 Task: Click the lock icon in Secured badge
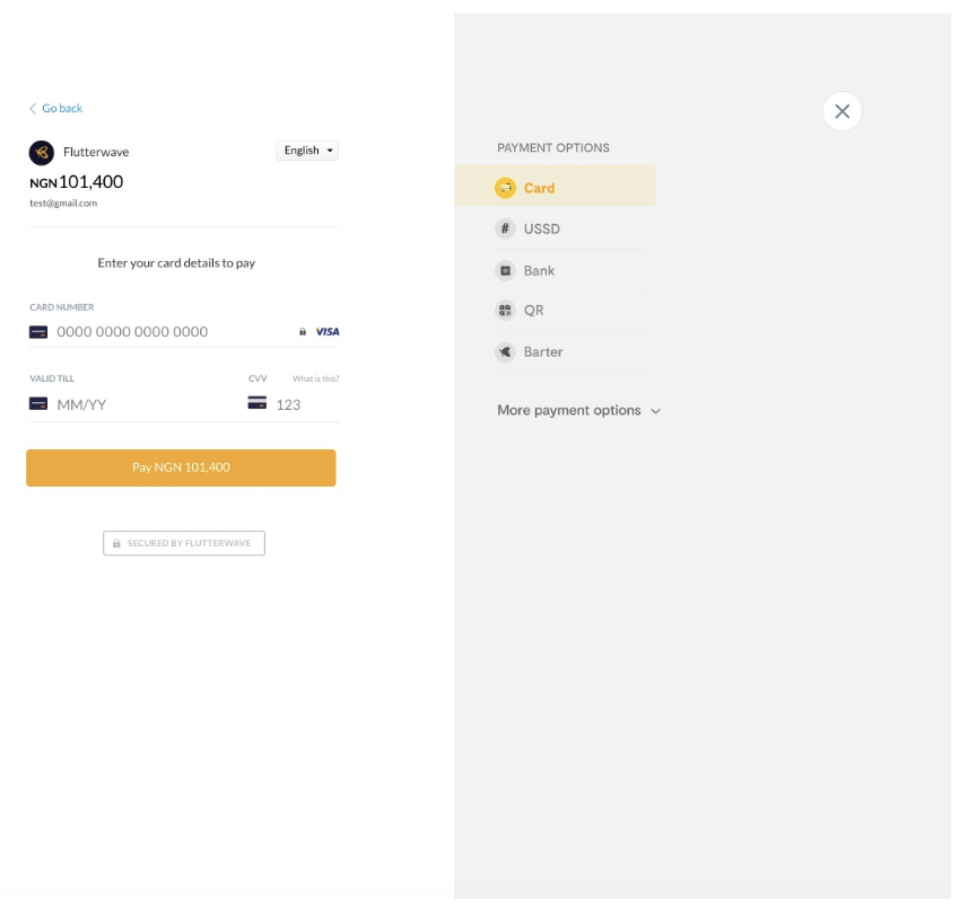pyautogui.click(x=117, y=544)
